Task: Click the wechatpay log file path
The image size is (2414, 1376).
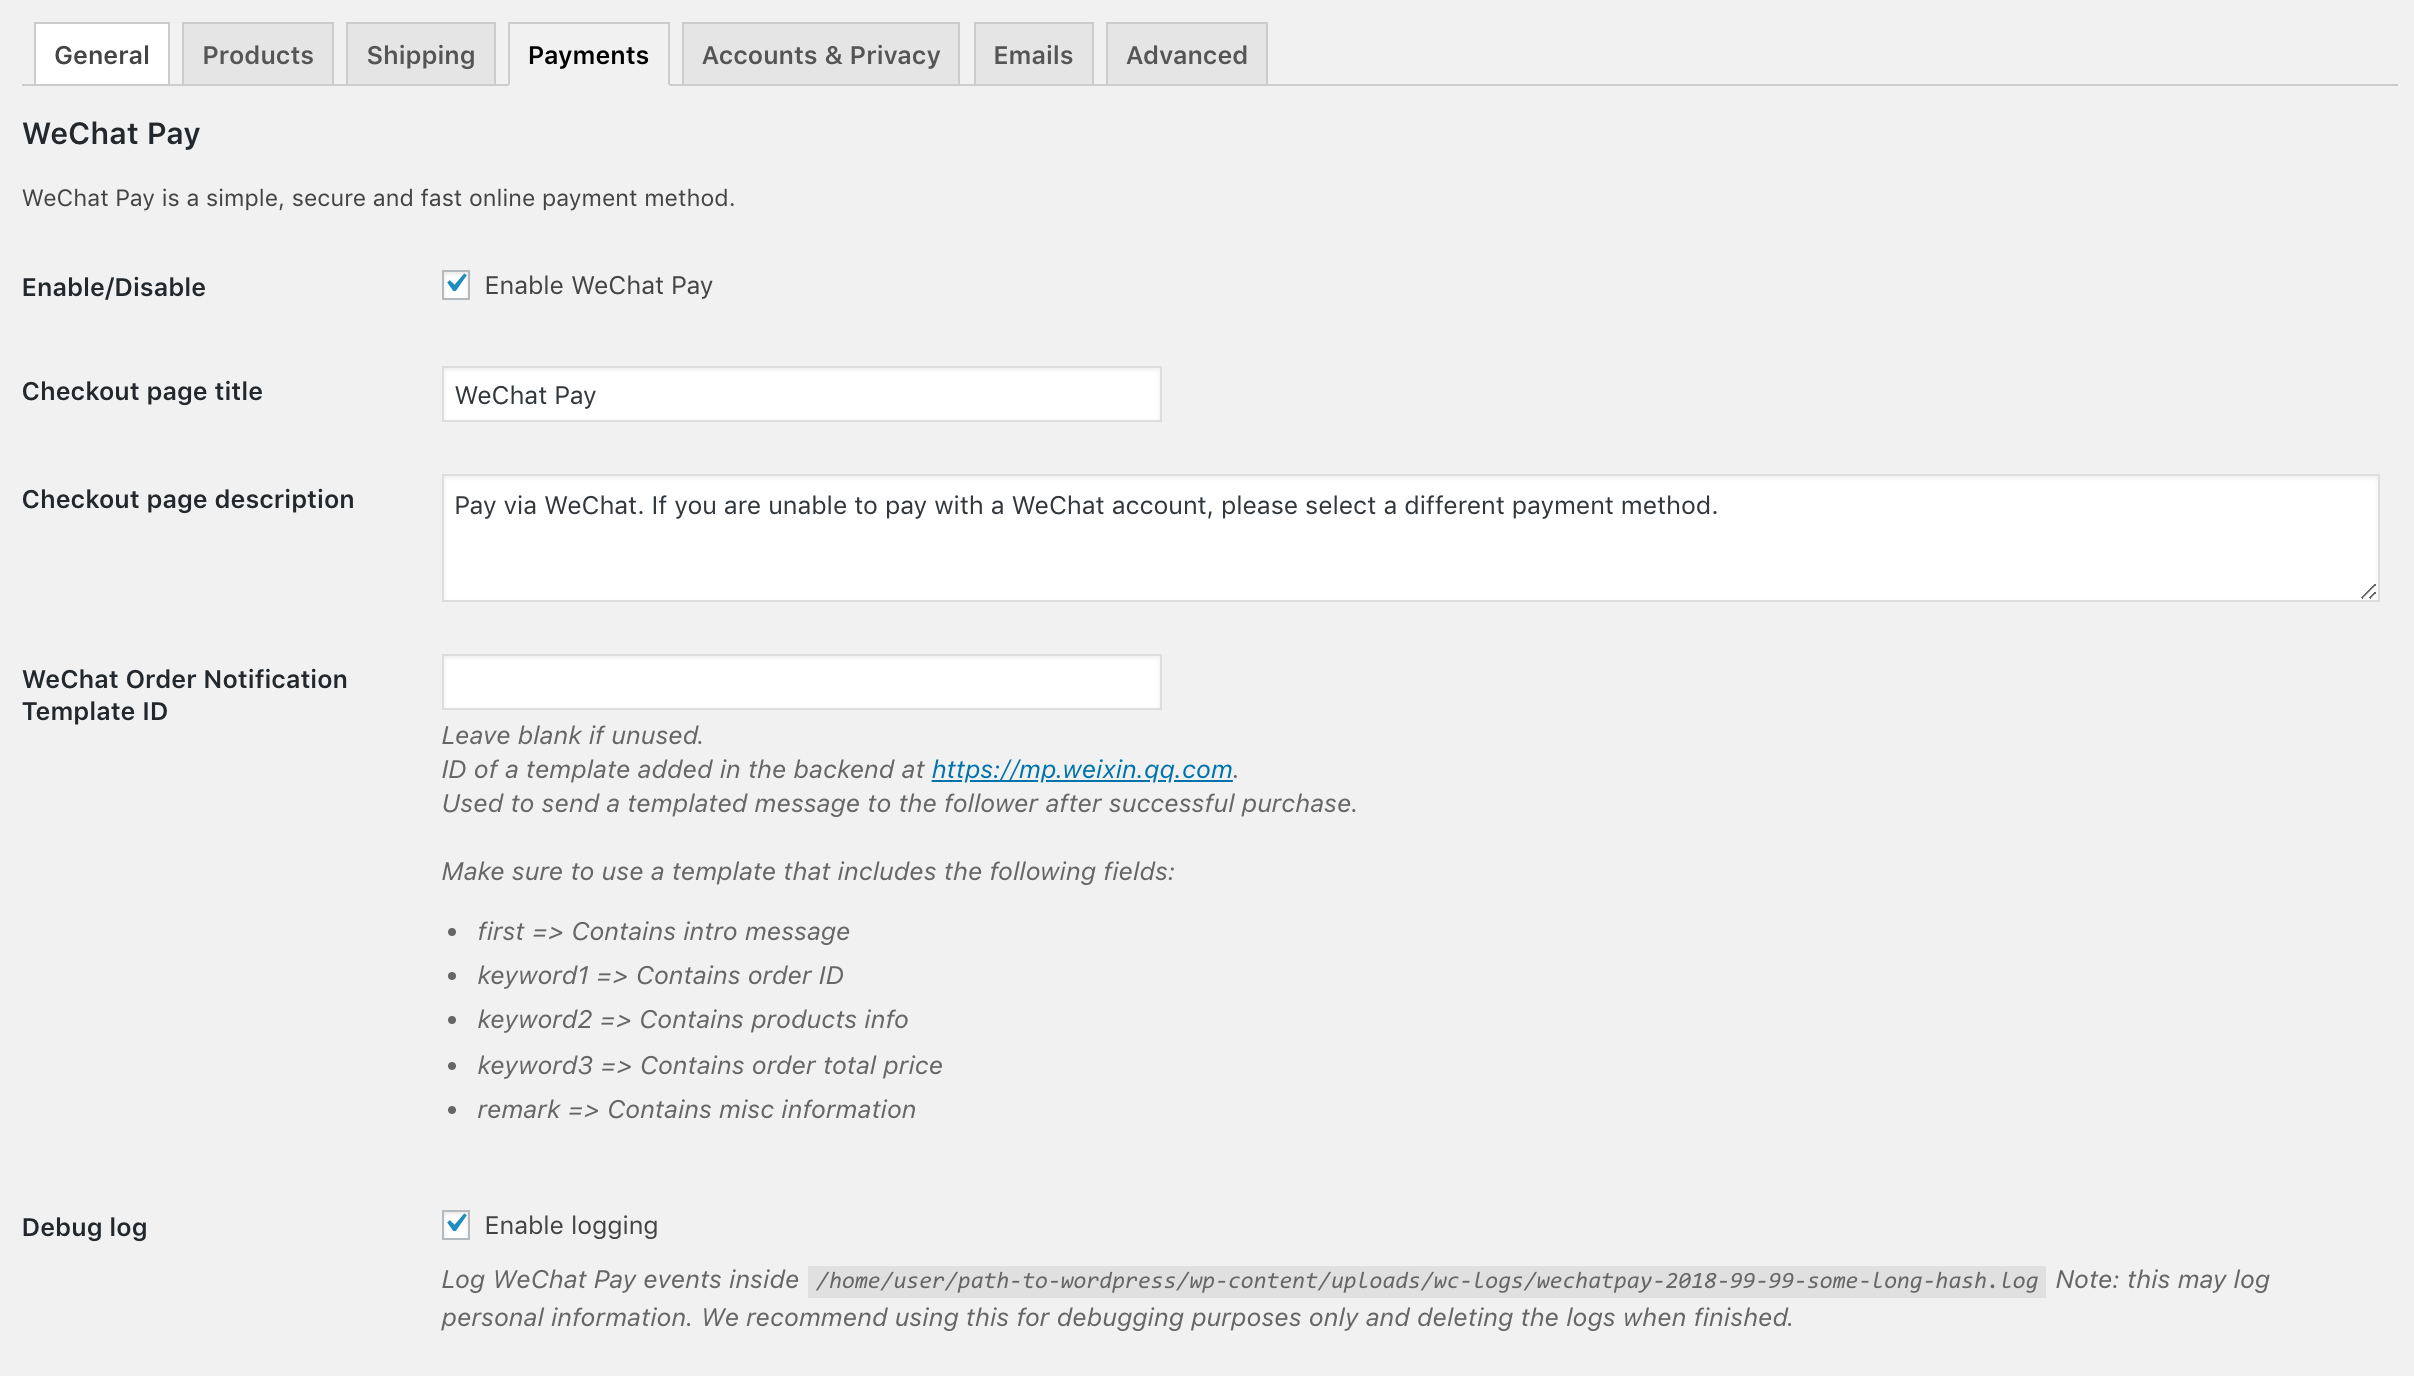Action: (x=1426, y=1281)
